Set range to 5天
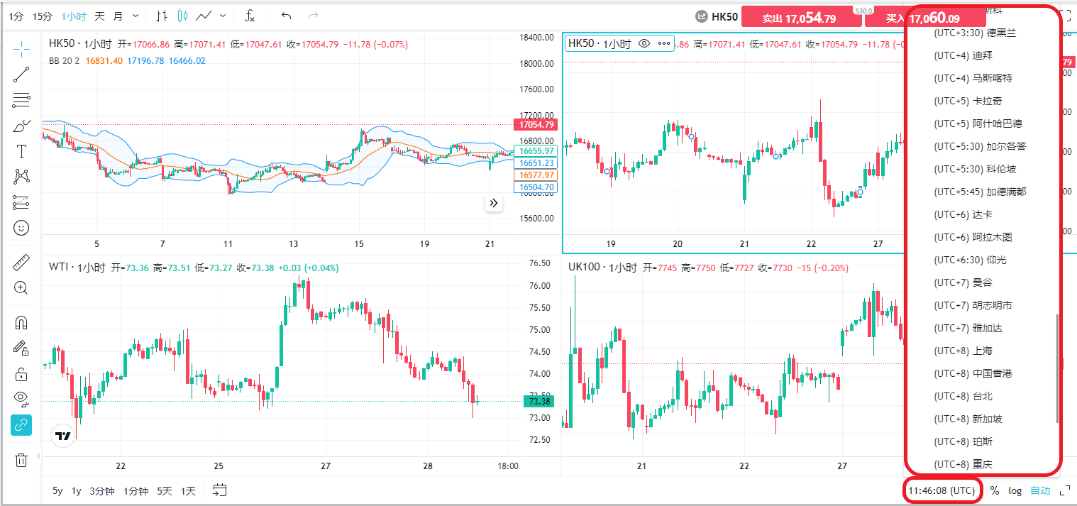 click(165, 491)
